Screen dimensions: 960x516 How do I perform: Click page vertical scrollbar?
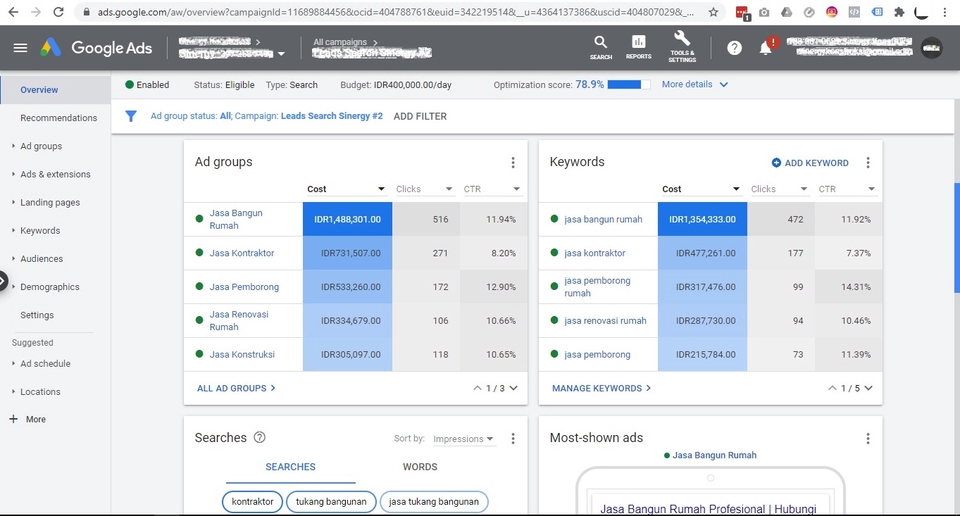pyautogui.click(x=956, y=237)
